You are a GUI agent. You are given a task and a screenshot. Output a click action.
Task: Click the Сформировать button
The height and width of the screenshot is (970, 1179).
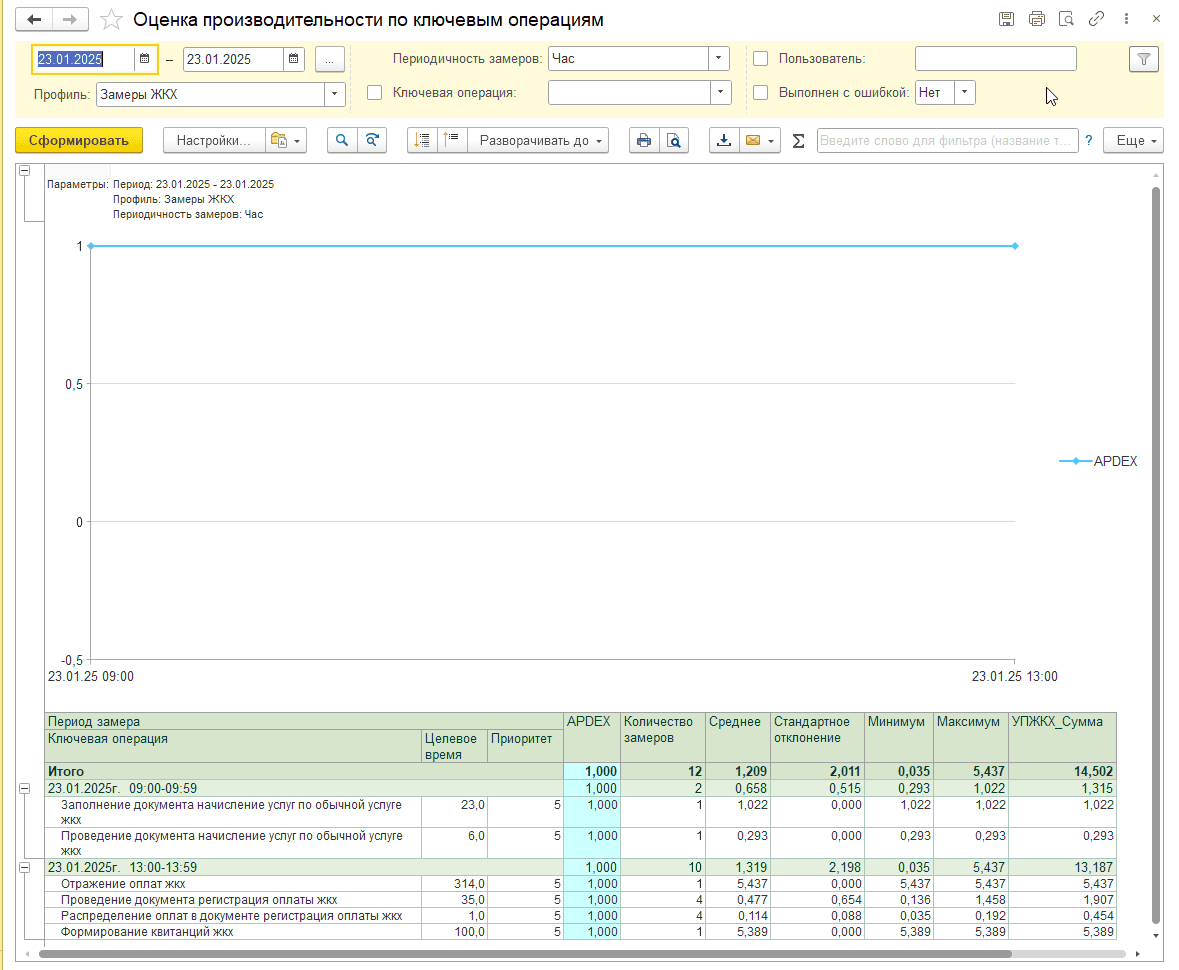coord(79,141)
